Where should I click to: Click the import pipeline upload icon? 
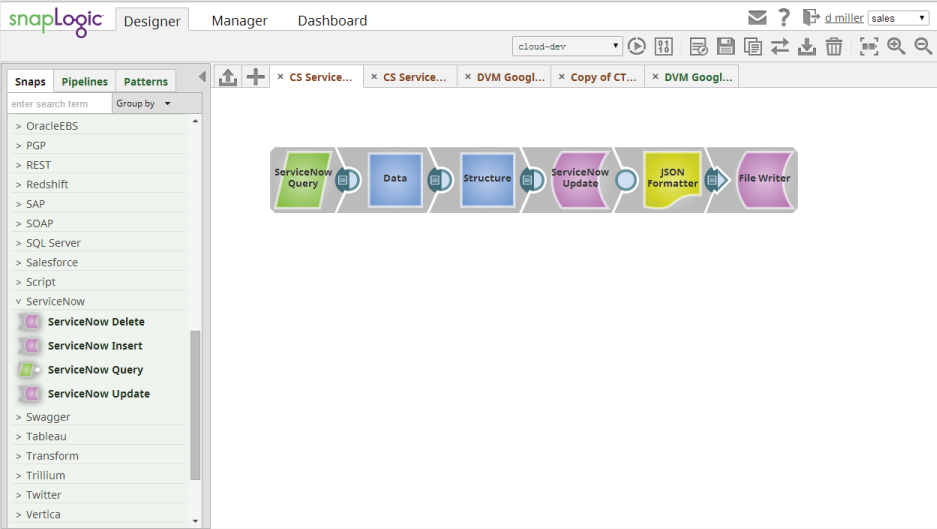coord(228,77)
